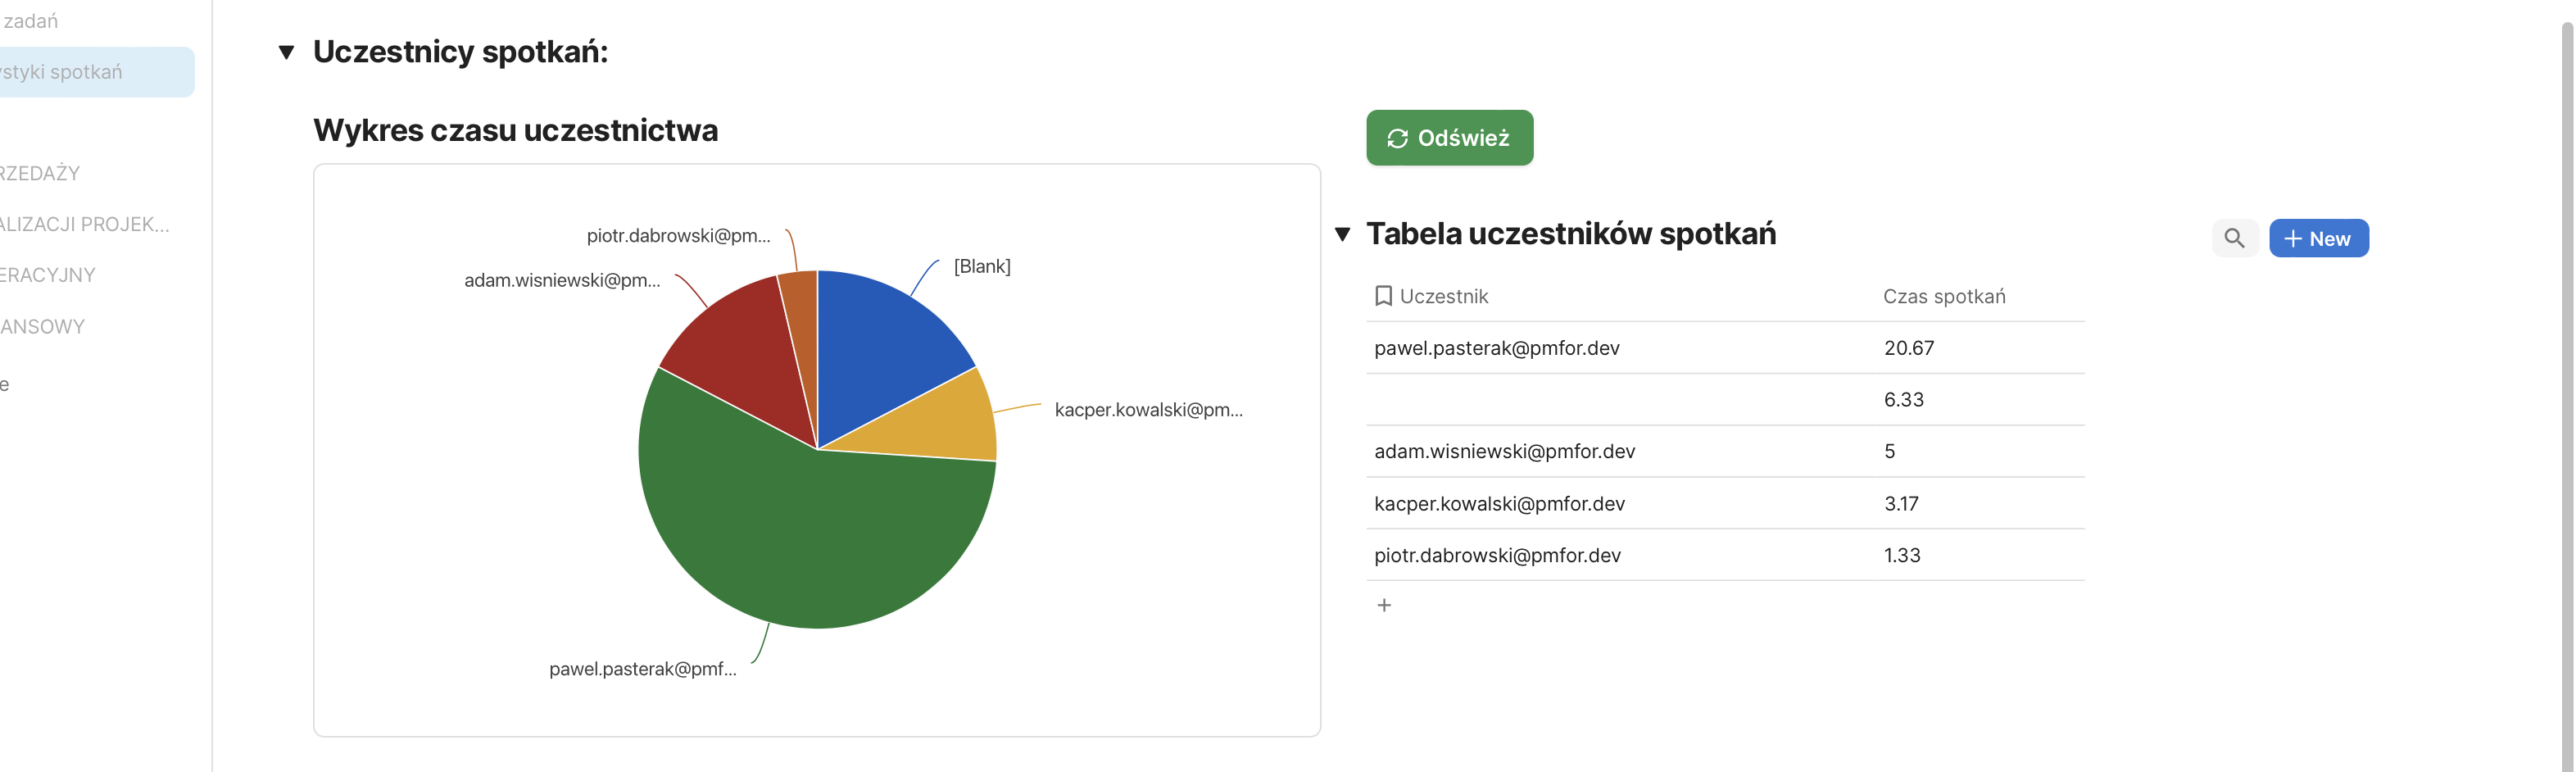Click the Odśwież button label
Image resolution: width=2576 pixels, height=772 pixels.
pyautogui.click(x=1463, y=138)
